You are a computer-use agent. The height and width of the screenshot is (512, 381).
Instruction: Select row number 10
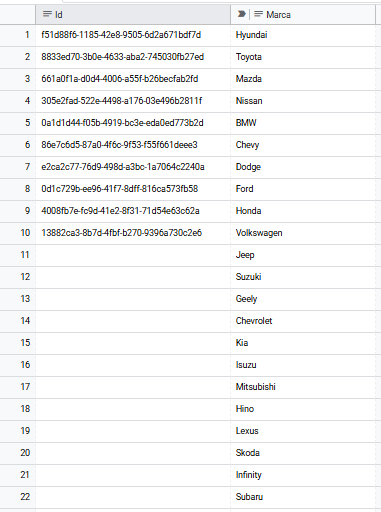coord(18,233)
